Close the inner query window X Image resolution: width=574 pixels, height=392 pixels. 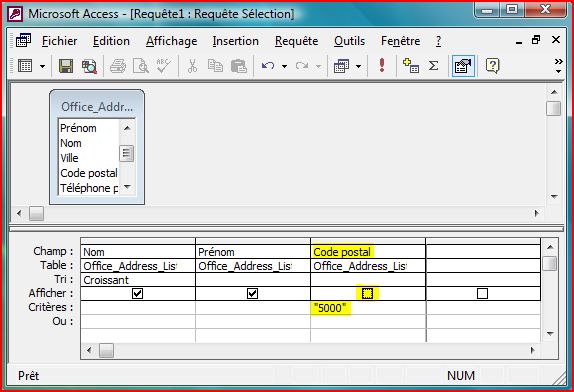556,40
